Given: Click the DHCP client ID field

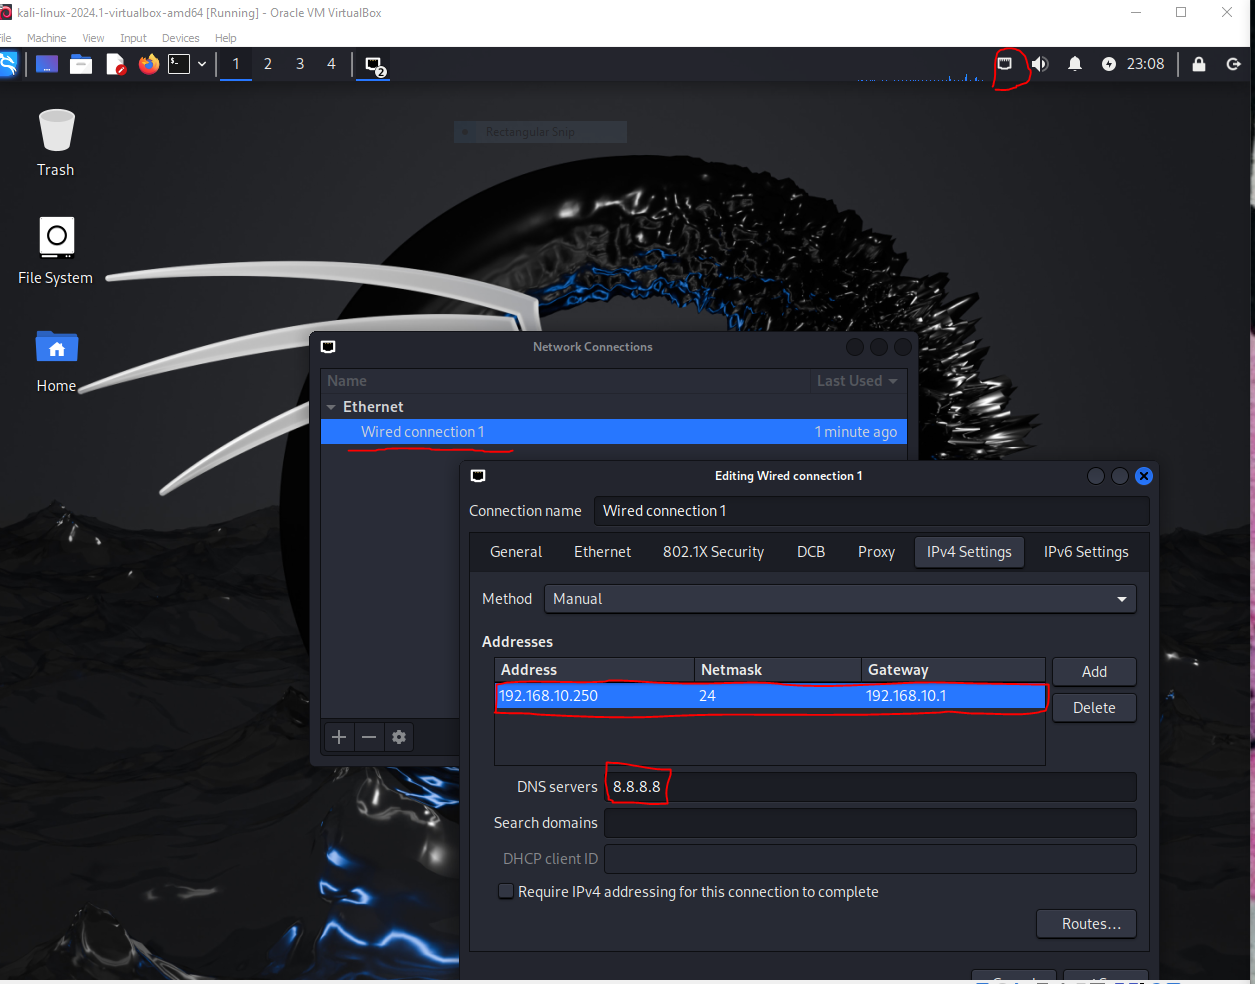Looking at the screenshot, I should [870, 859].
